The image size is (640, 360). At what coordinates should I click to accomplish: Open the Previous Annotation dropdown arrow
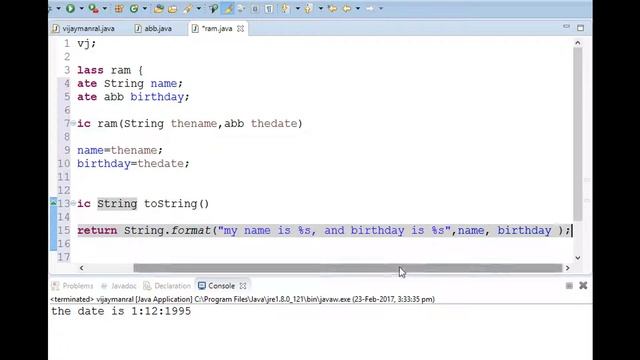[x=321, y=8]
